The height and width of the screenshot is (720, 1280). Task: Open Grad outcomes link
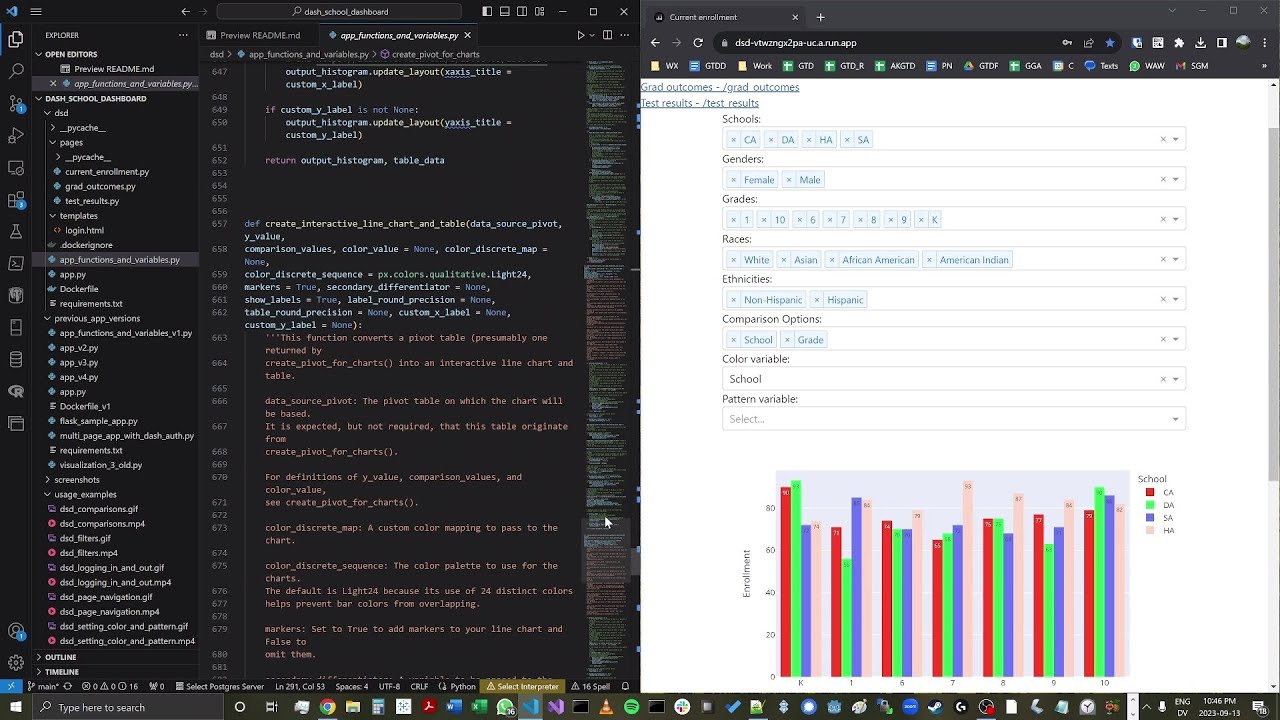(720, 87)
